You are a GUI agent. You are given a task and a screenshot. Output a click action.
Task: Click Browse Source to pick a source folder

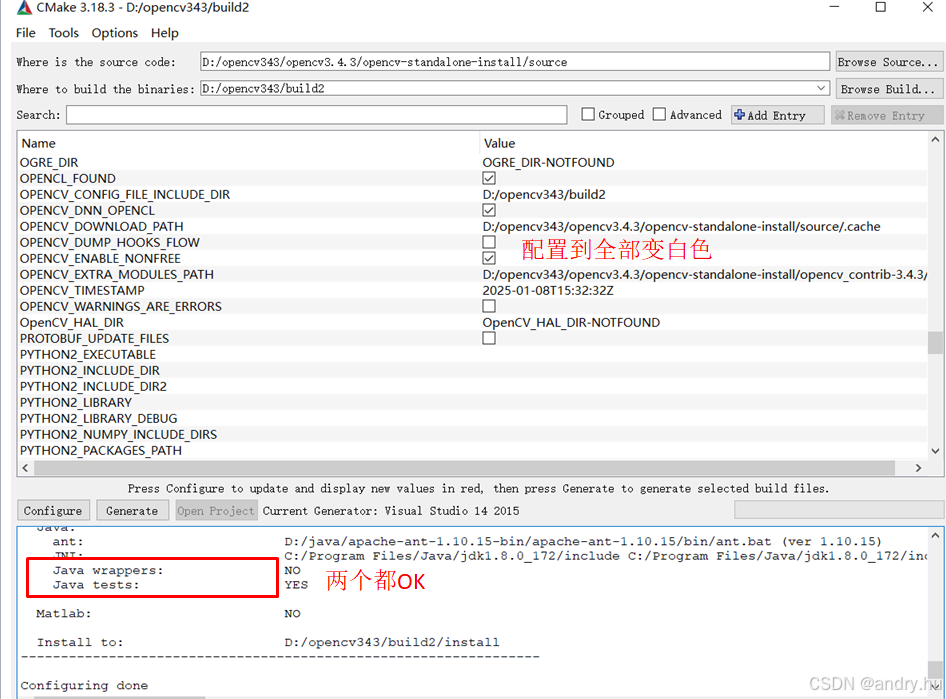pyautogui.click(x=888, y=61)
